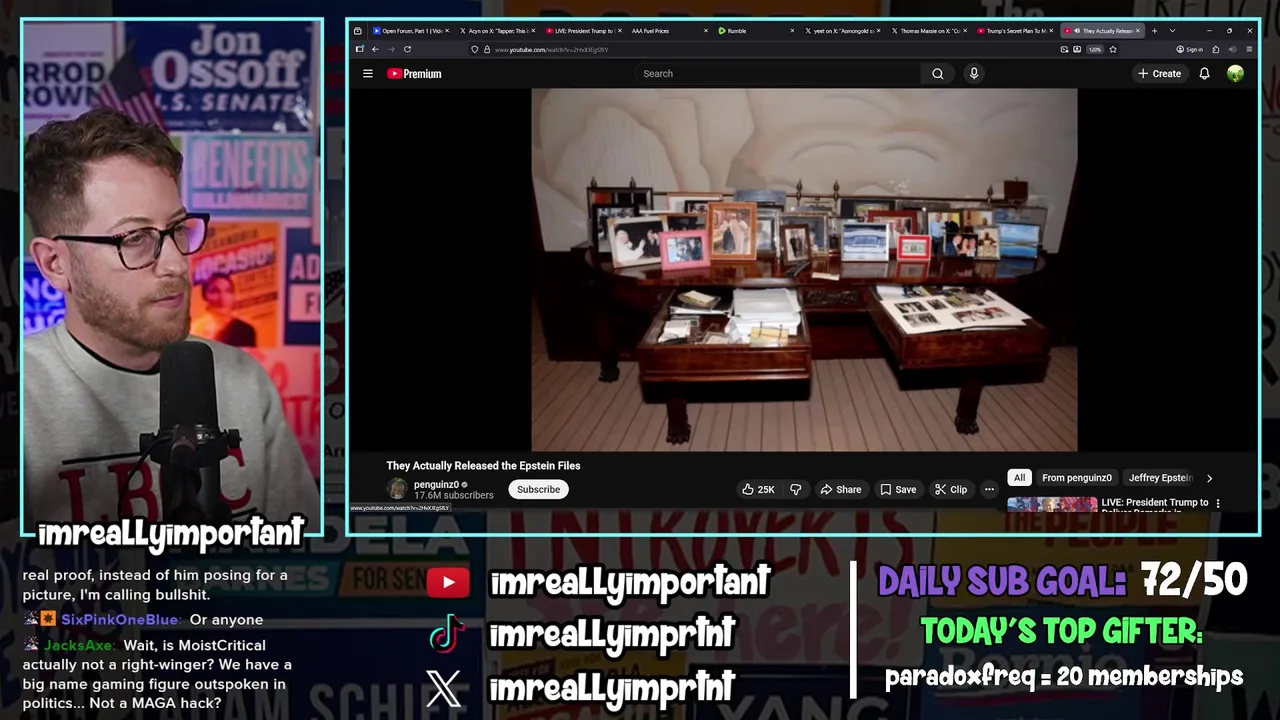
Task: Expand the list all tabs chevron
Action: [1172, 31]
